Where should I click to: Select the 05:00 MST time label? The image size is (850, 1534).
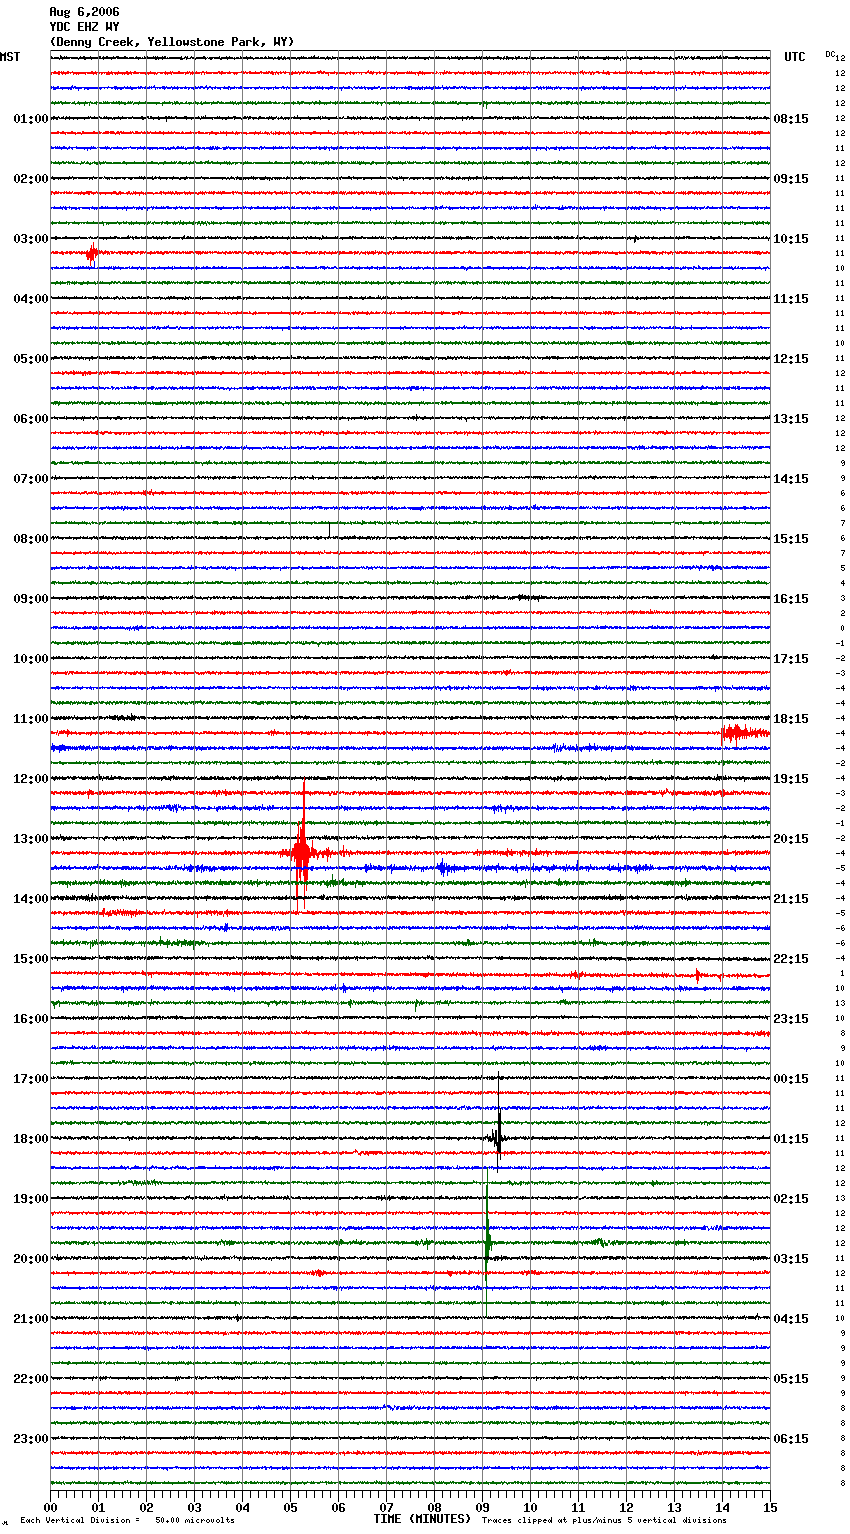click(x=31, y=359)
